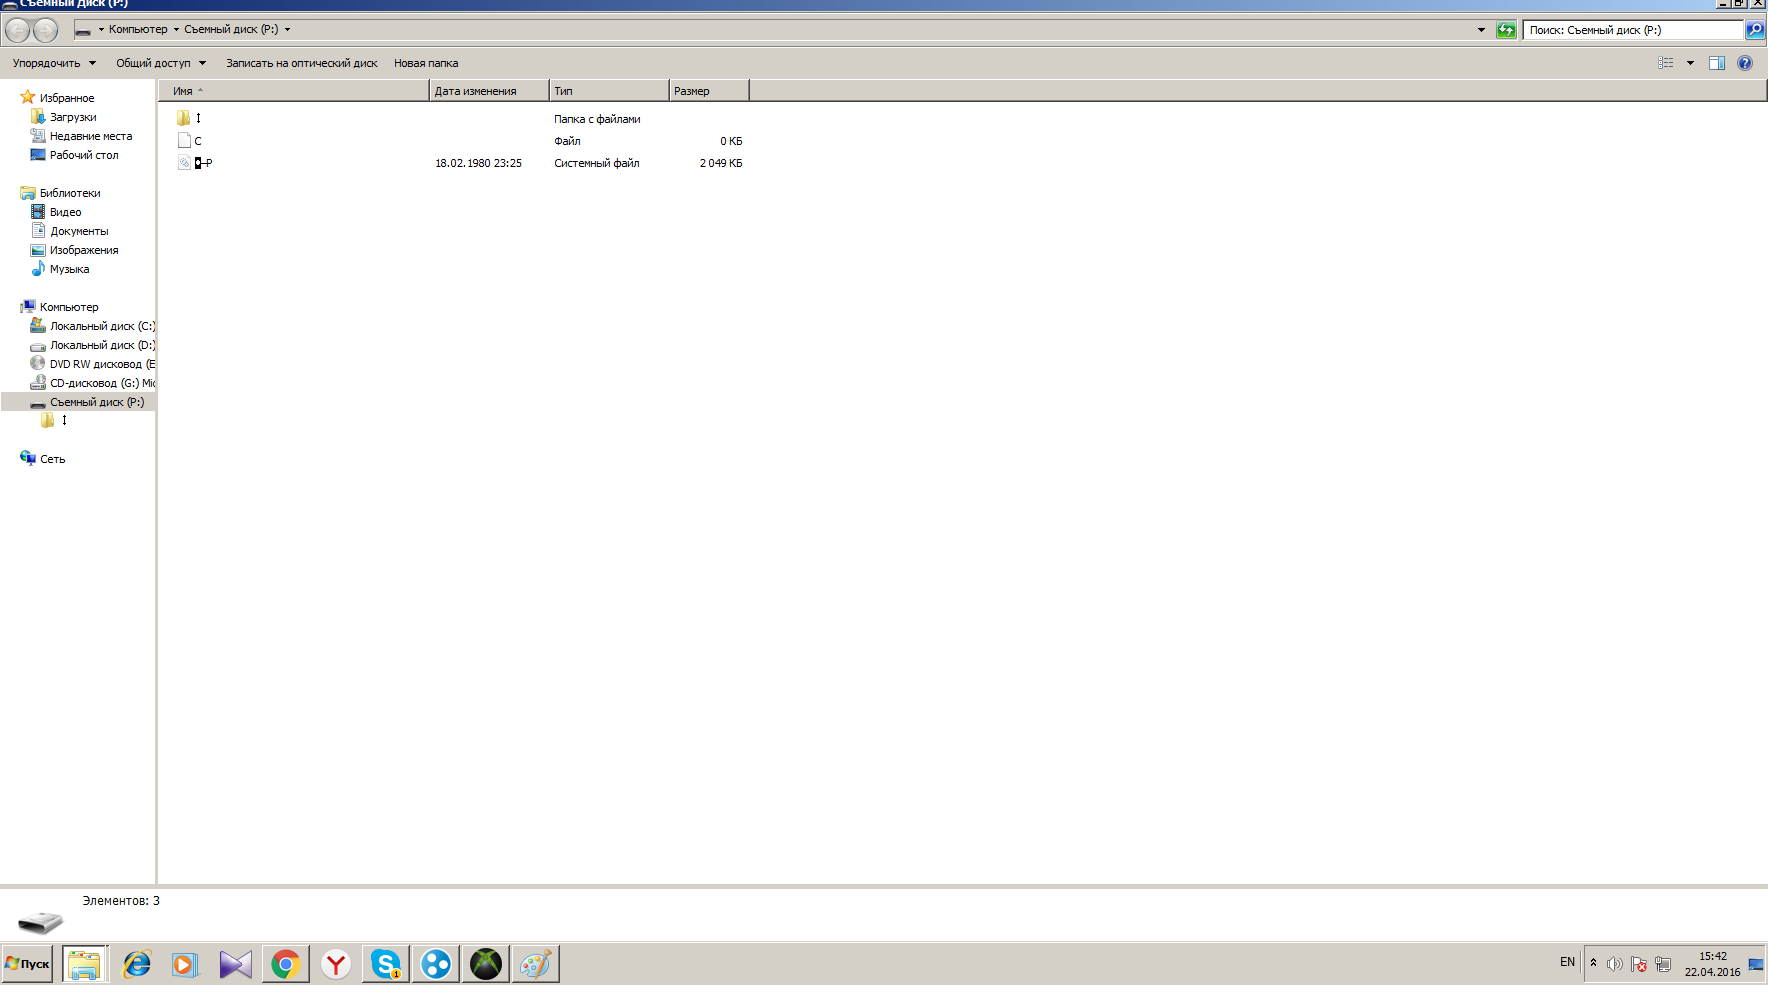Open the Xbox taskbar icon
The width and height of the screenshot is (1768, 992).
pyautogui.click(x=485, y=964)
